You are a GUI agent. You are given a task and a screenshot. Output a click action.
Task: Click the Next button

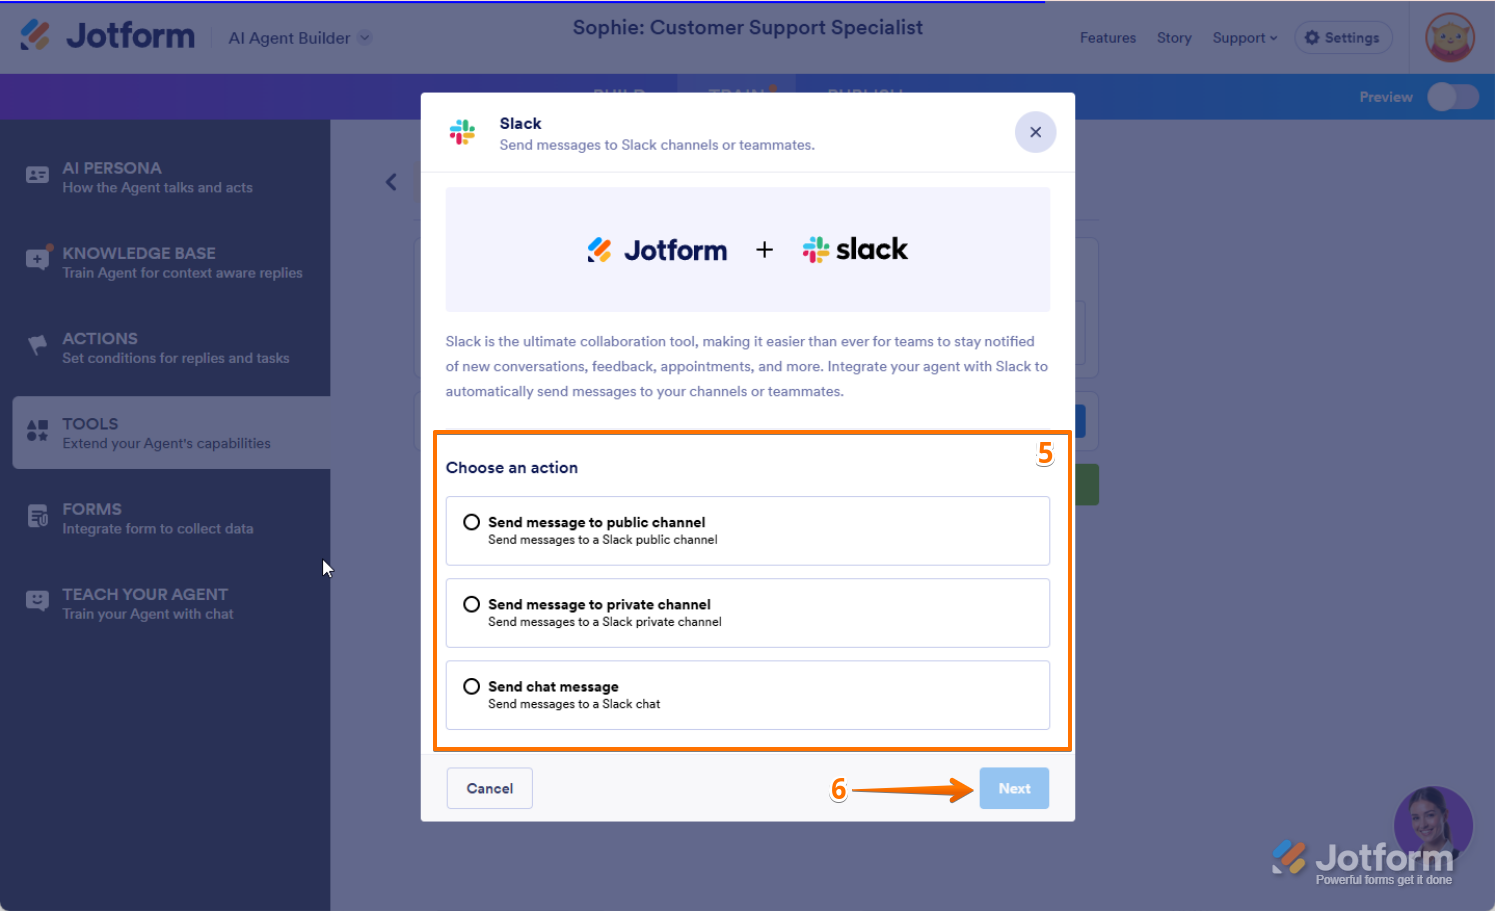(x=1014, y=788)
